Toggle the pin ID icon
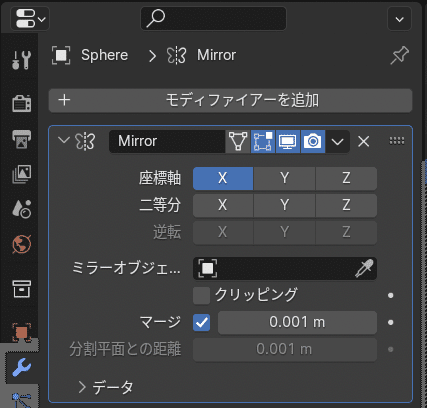The image size is (427, 408). point(399,55)
